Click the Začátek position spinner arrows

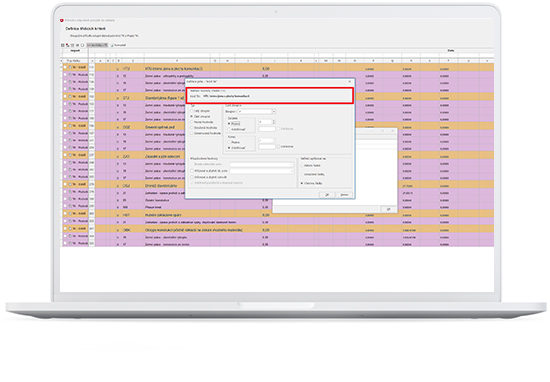click(274, 122)
